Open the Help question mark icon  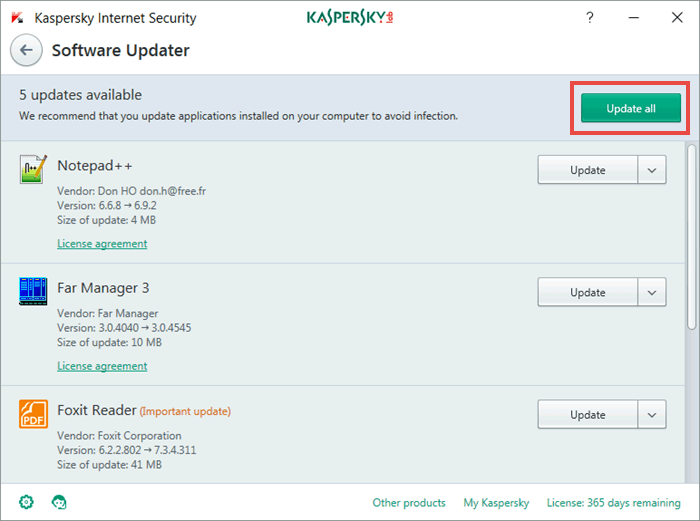click(x=590, y=17)
